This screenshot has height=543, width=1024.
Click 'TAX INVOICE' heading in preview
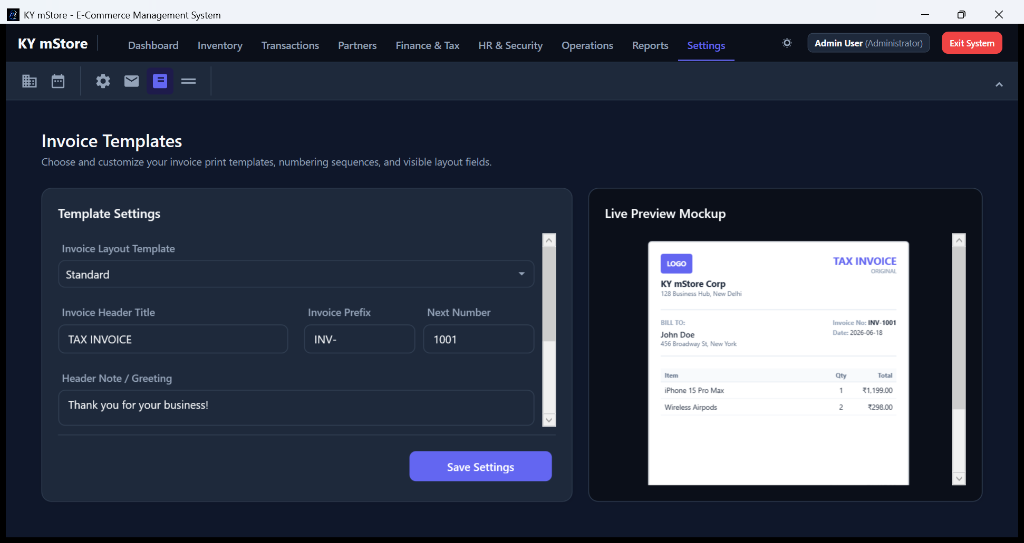[x=865, y=261]
